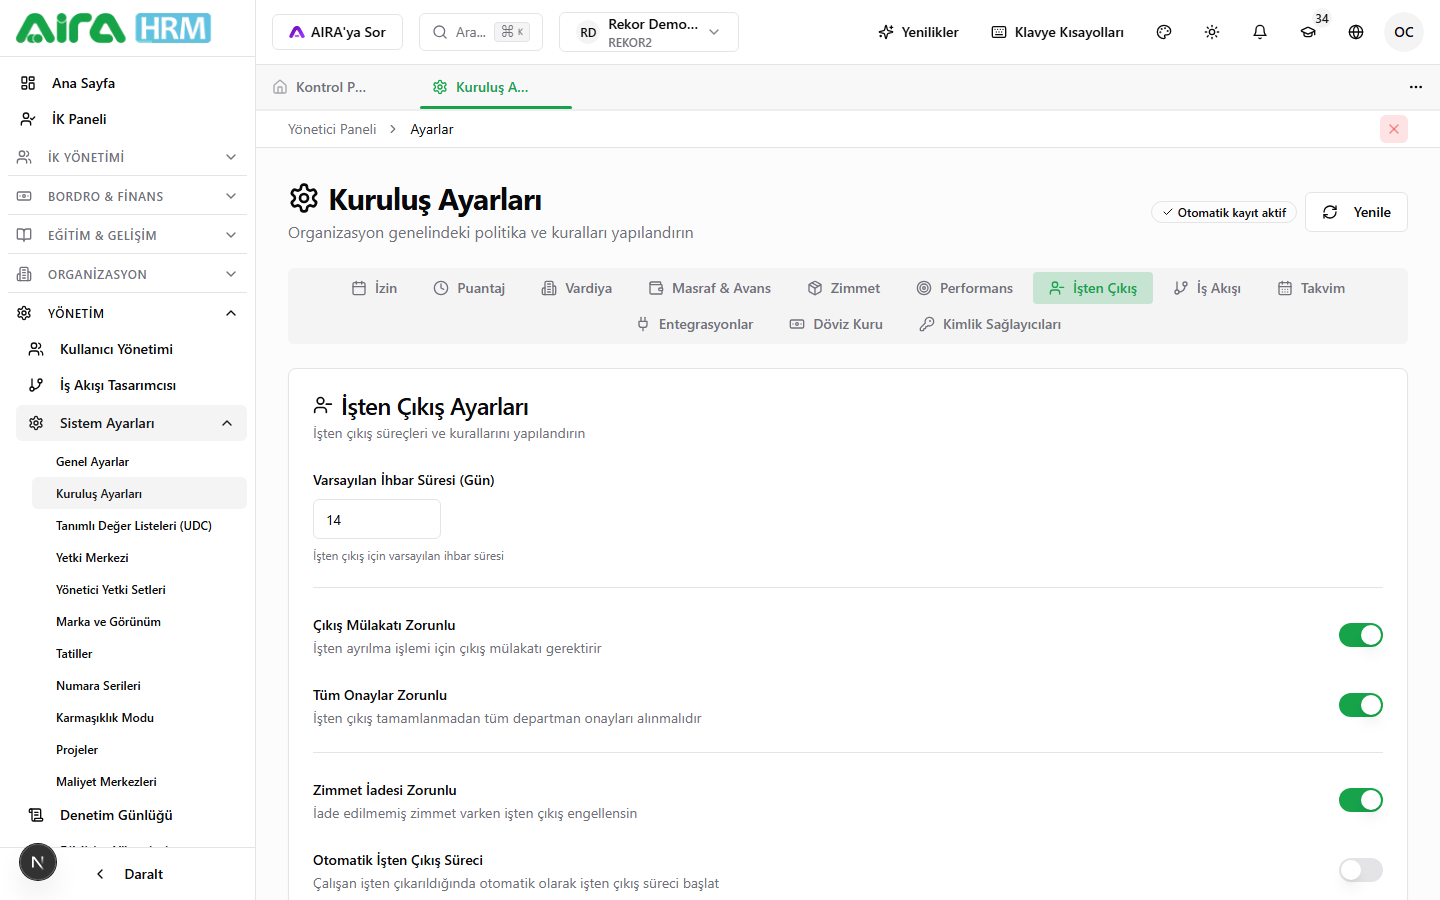
Task: Click AIRA'ya Sor button
Action: (x=337, y=32)
